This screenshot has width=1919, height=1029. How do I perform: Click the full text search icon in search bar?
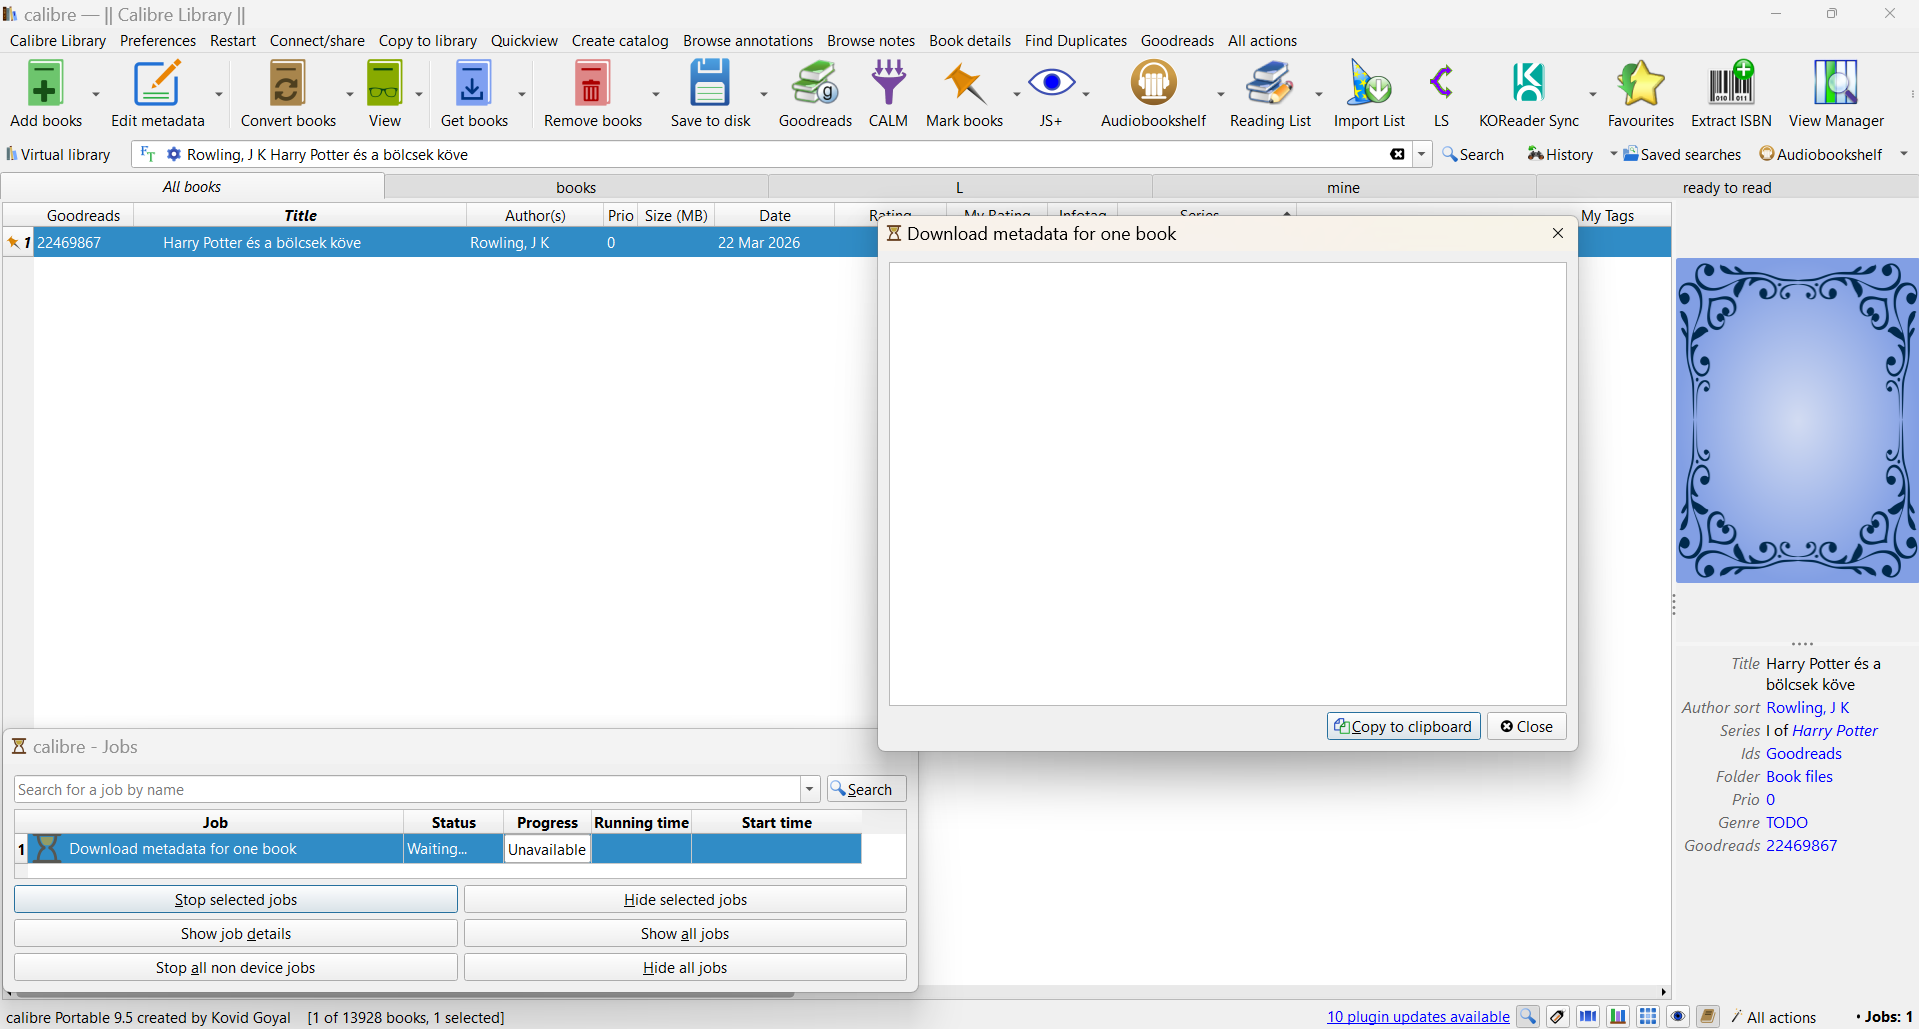click(148, 154)
